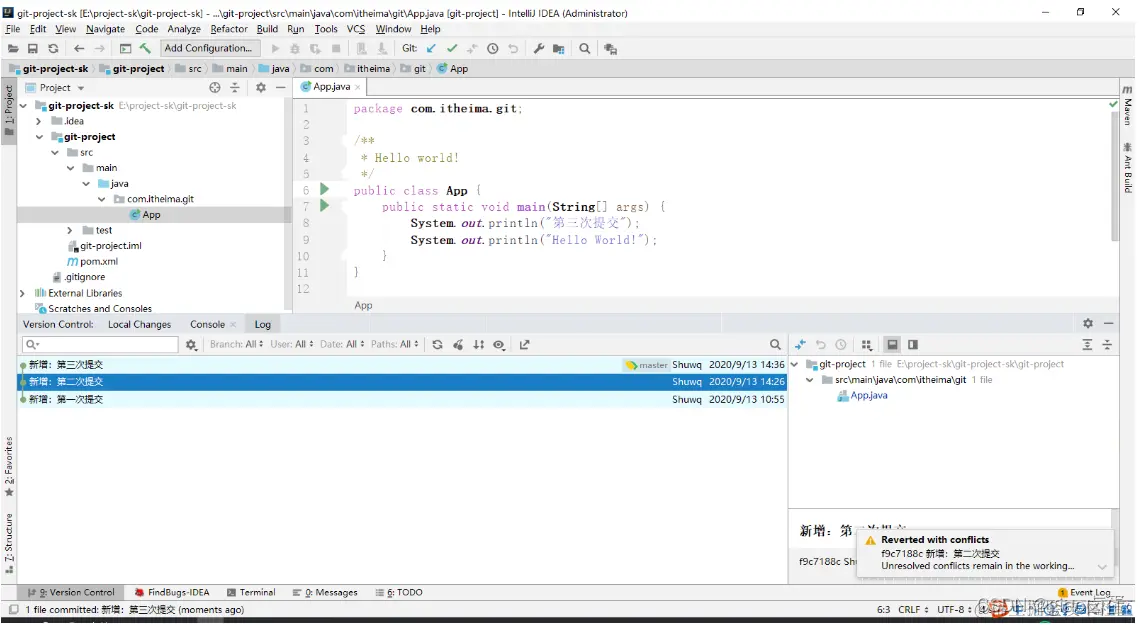Screen dimensions: 1140x625
Task: Click the Add Configuration... button
Action: pos(209,49)
